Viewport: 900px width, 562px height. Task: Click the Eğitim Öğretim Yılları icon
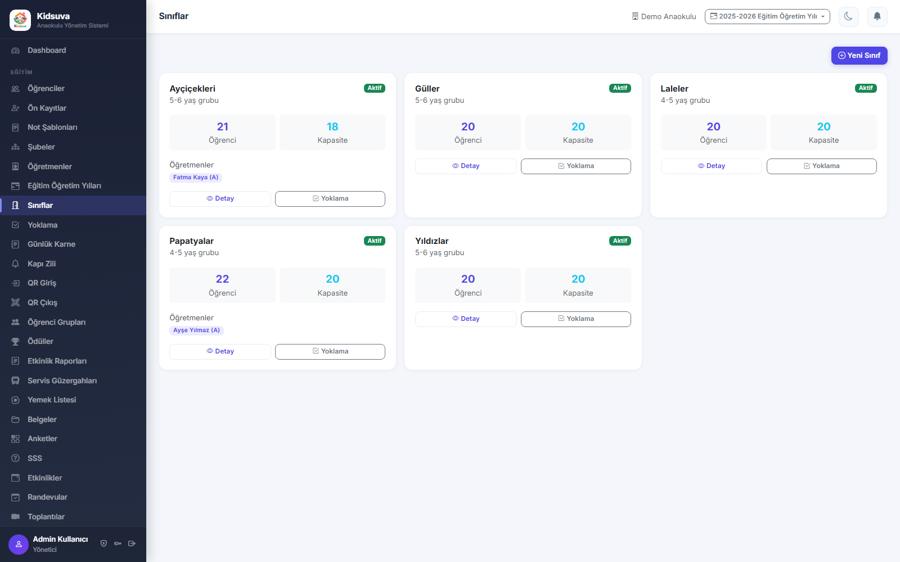(x=15, y=186)
